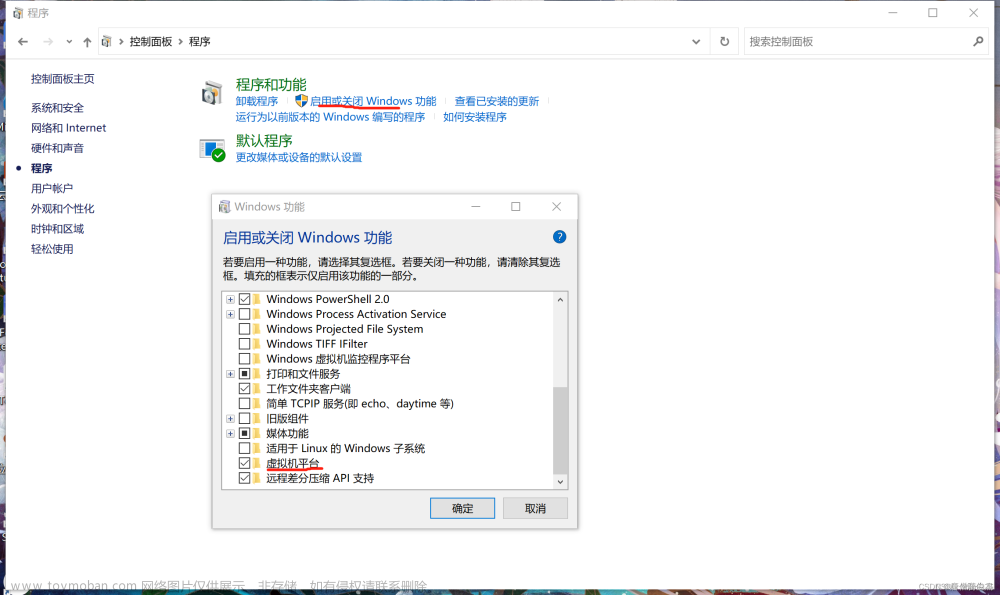This screenshot has height=595, width=1000.
Task: Click the folder icon of Windows TIFF IFilter
Action: coord(257,344)
